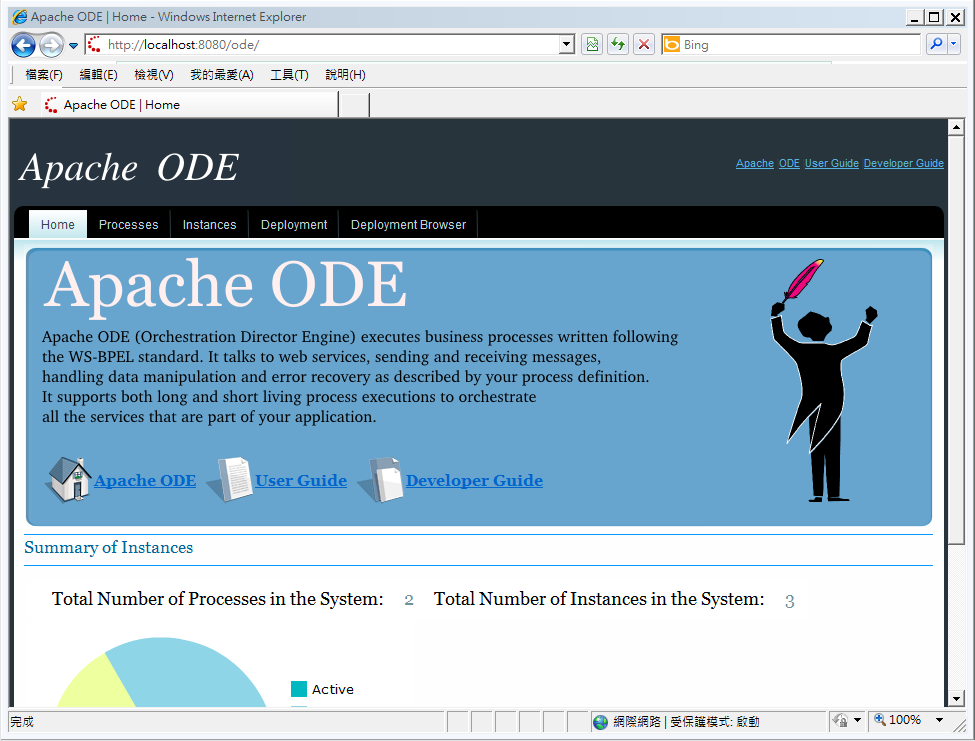Viewport: 975px width, 741px height.
Task: Open the 我的最愛(A) menu
Action: point(221,75)
